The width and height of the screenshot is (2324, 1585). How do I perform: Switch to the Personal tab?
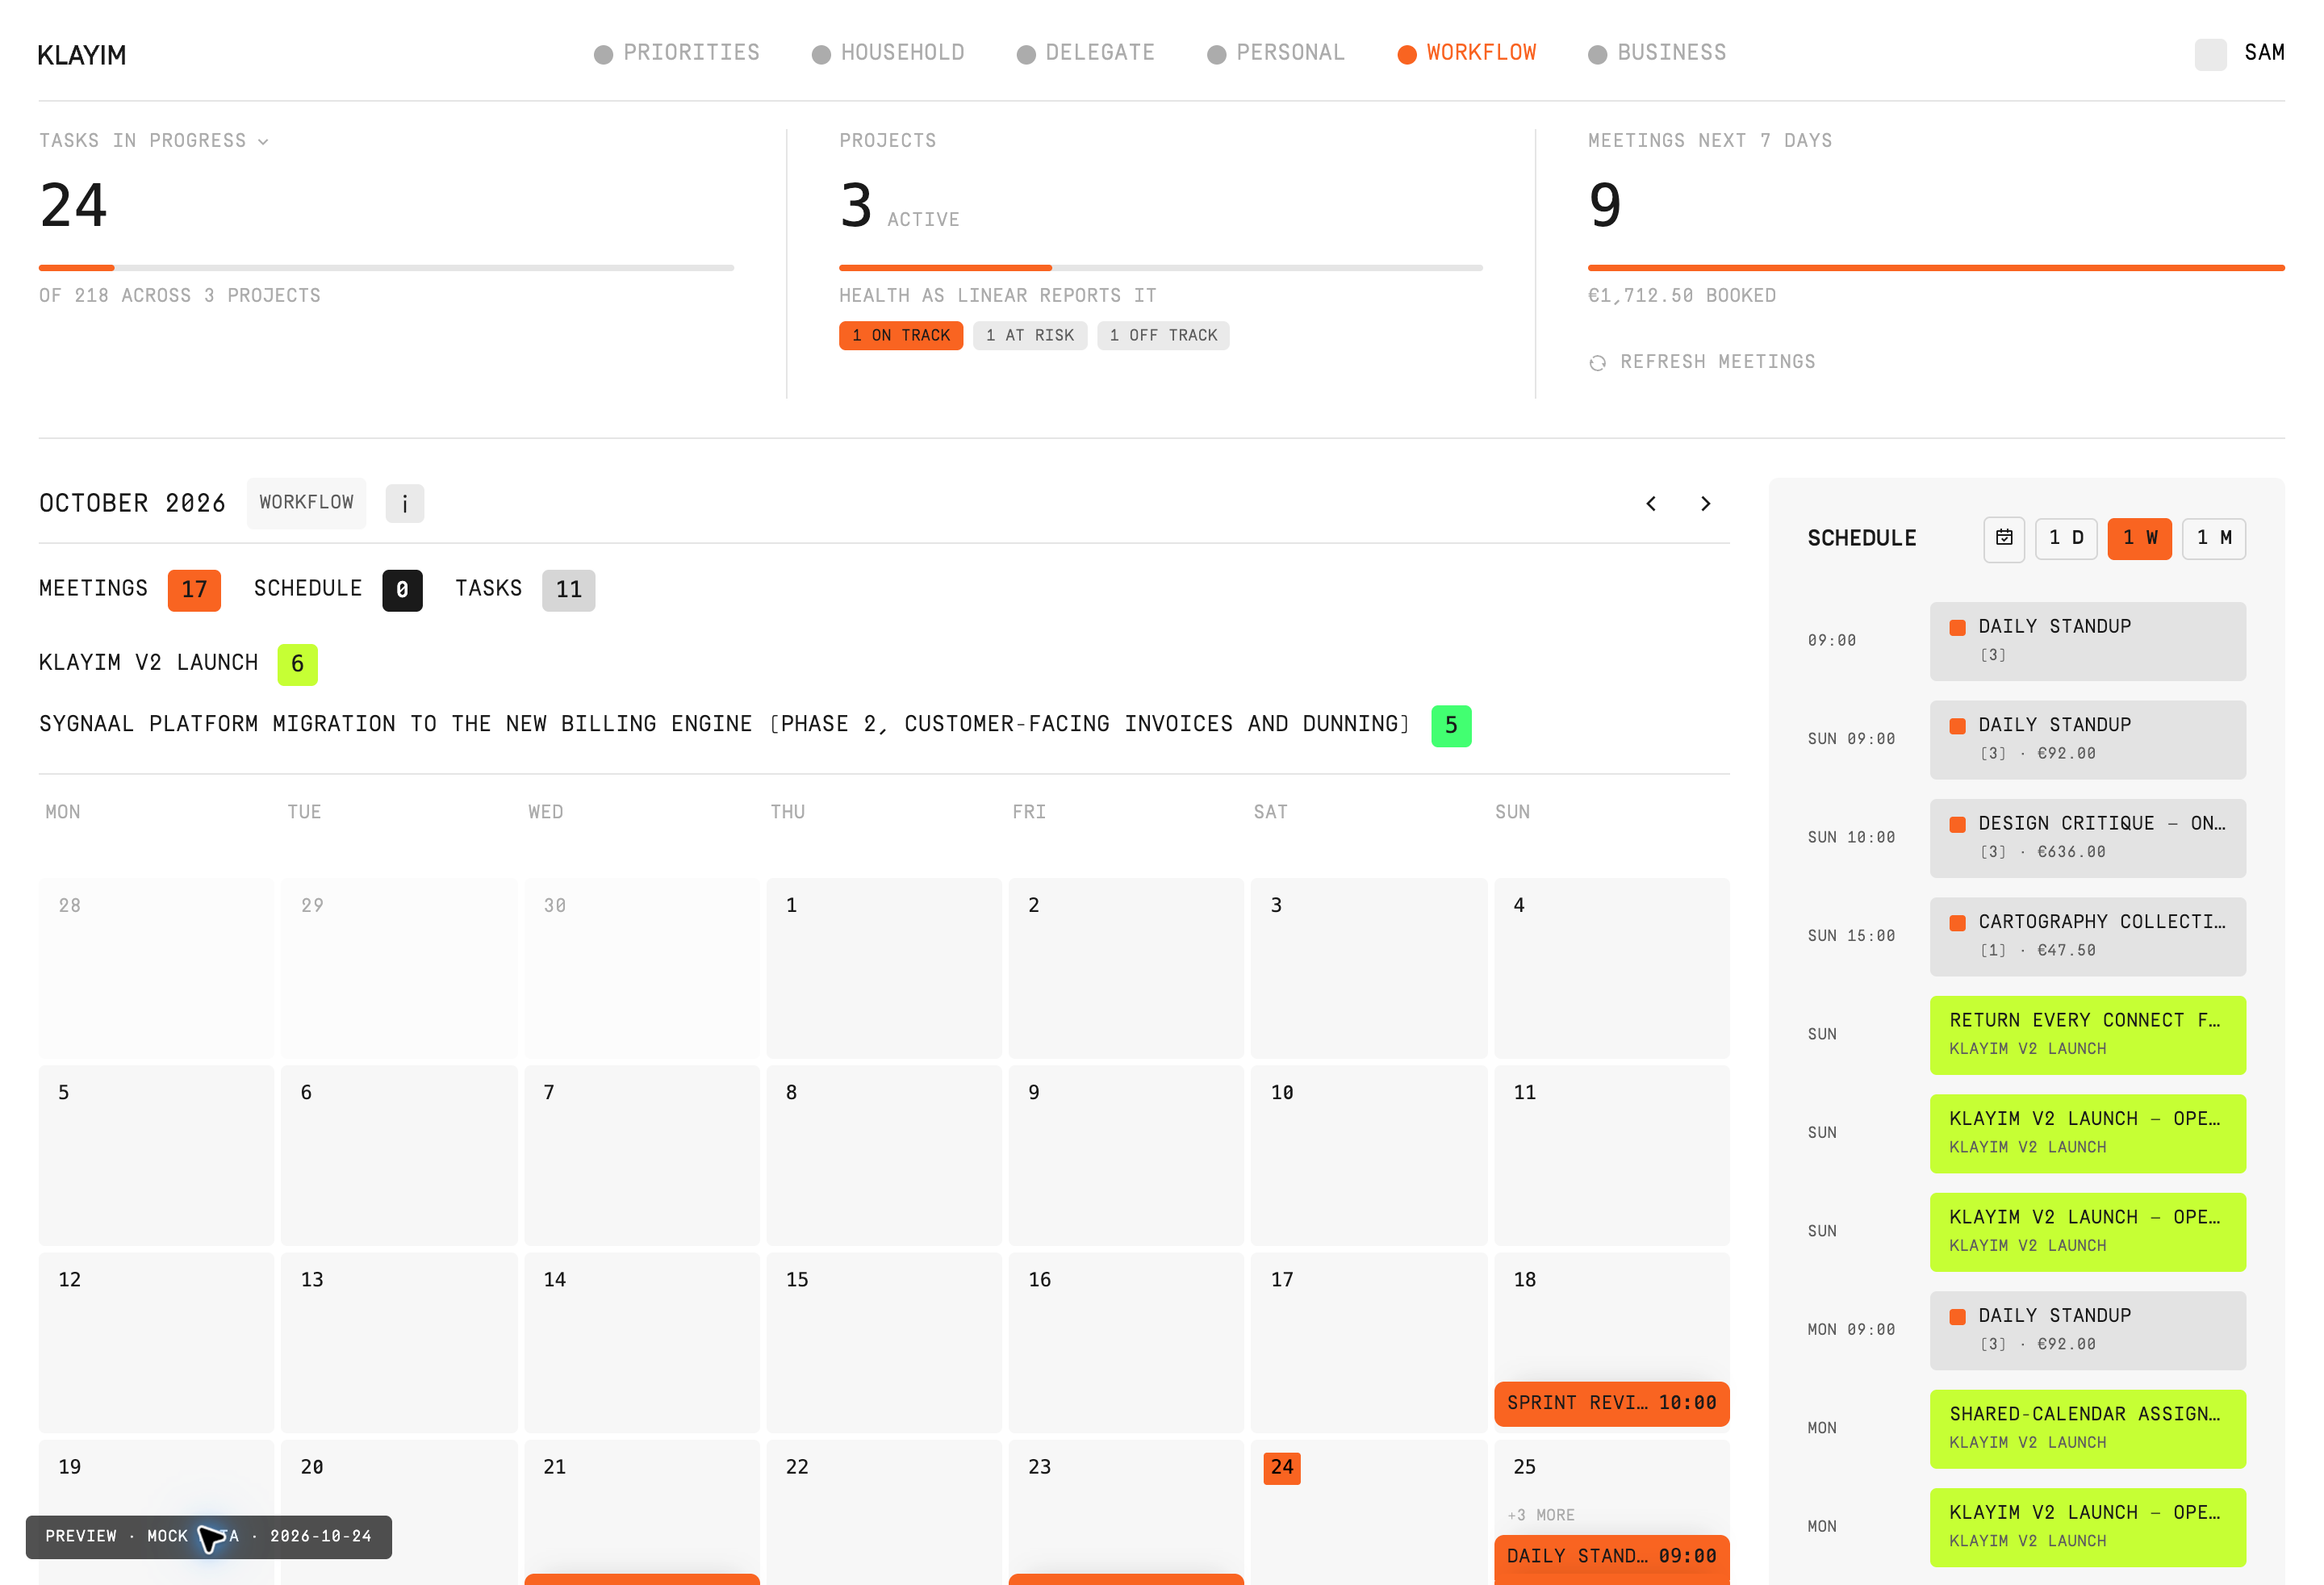[x=1276, y=53]
